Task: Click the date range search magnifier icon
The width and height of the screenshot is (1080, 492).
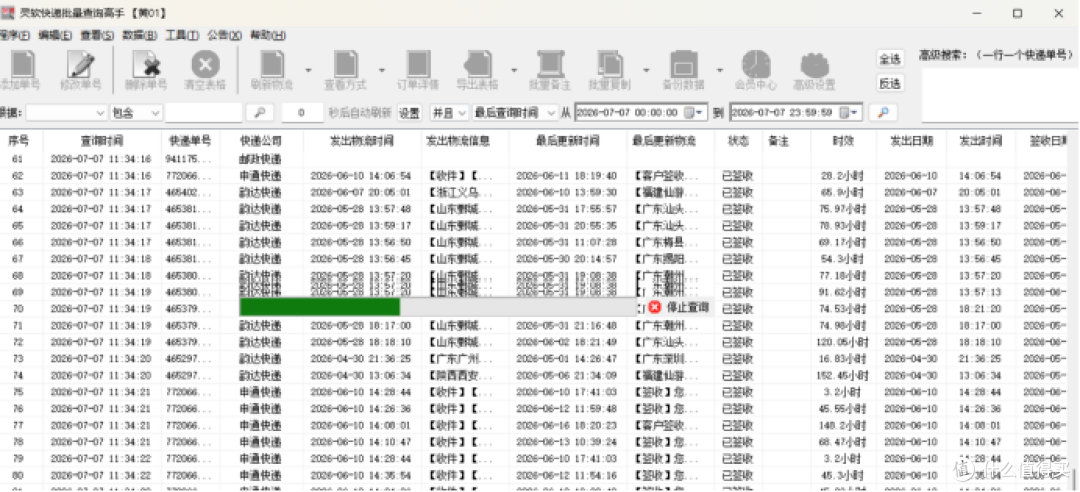Action: tap(883, 112)
